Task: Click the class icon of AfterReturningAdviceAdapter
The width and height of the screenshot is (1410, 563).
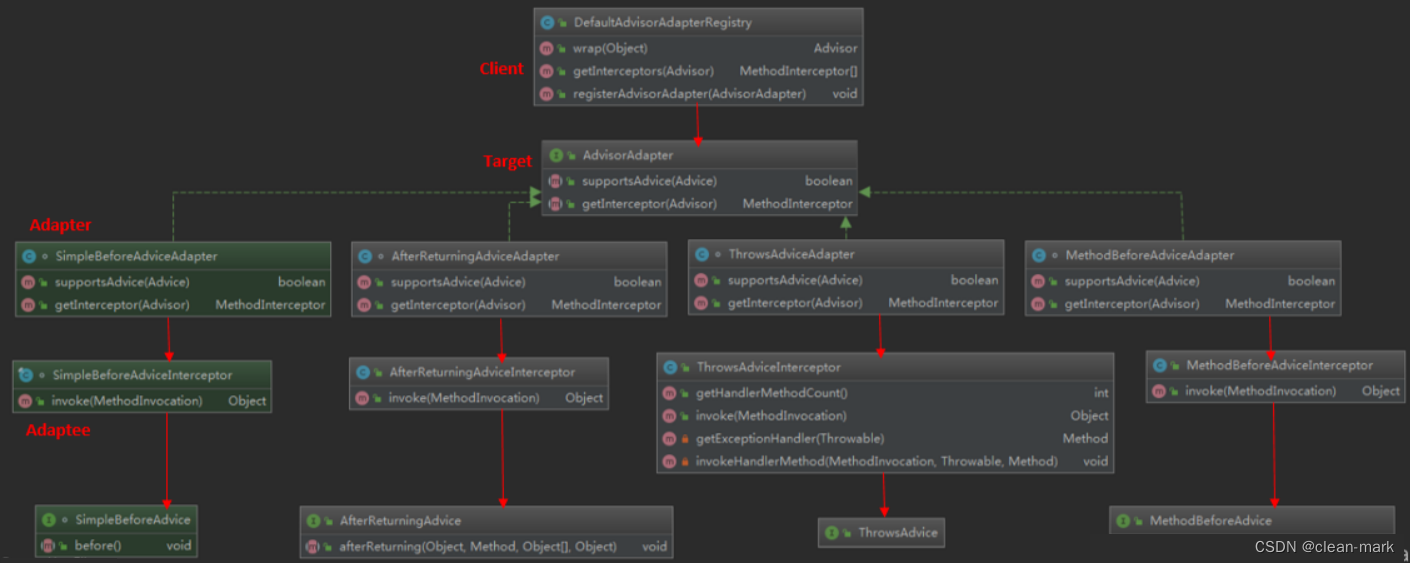Action: click(x=364, y=256)
